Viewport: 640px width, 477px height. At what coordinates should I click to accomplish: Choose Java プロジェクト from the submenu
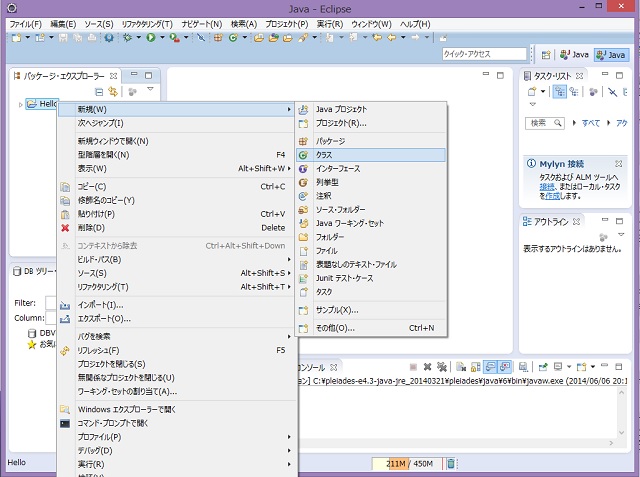[371, 109]
